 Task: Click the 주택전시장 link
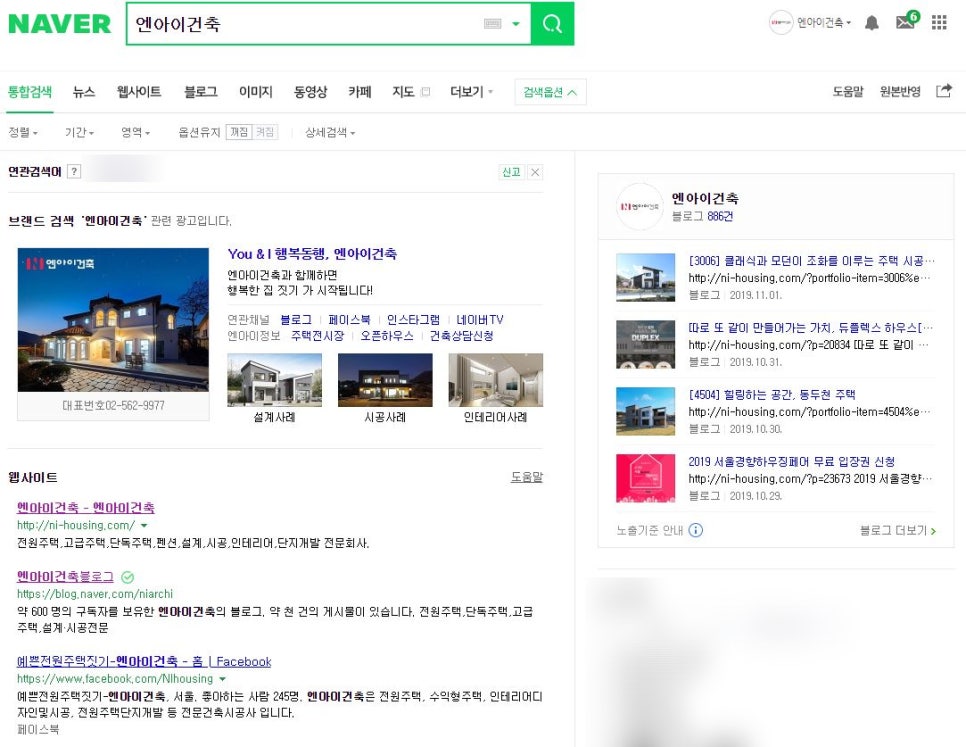(x=318, y=336)
